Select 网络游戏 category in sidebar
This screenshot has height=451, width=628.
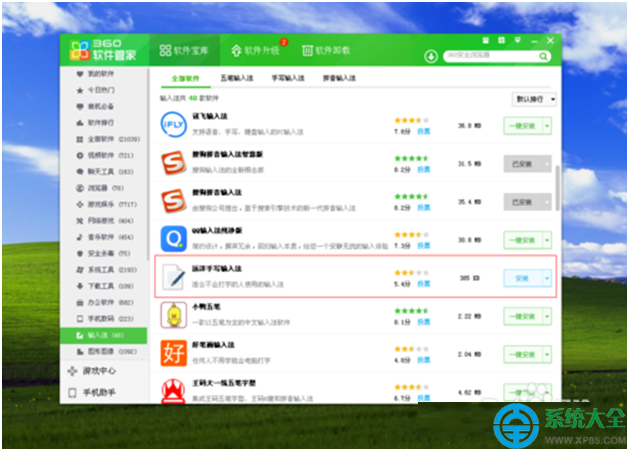click(105, 221)
